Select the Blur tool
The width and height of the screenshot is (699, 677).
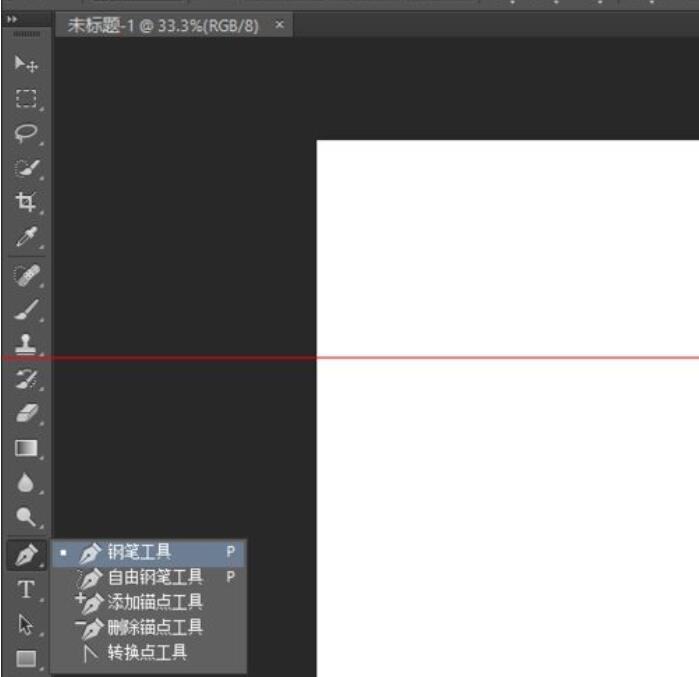pyautogui.click(x=26, y=483)
